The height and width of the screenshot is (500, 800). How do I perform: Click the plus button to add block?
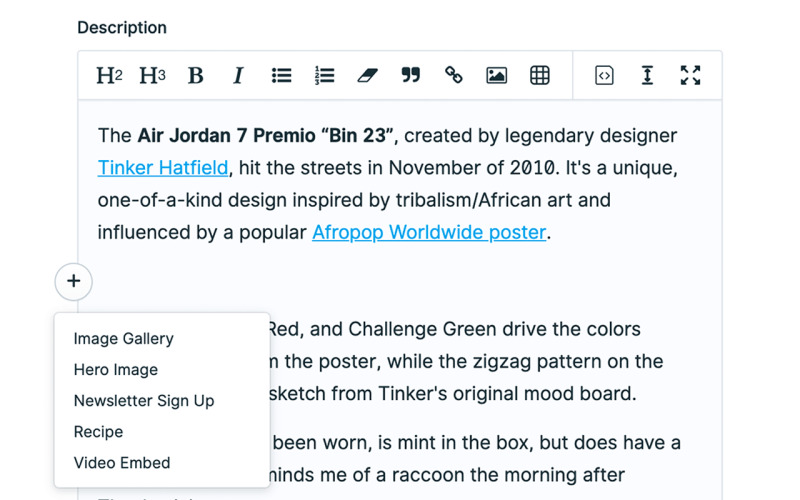73,282
